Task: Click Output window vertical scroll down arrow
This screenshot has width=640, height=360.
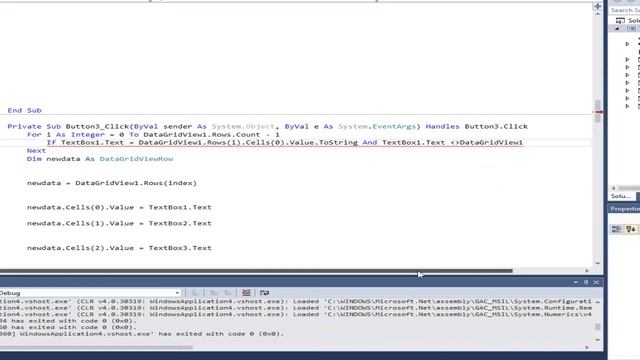Action: click(x=598, y=340)
